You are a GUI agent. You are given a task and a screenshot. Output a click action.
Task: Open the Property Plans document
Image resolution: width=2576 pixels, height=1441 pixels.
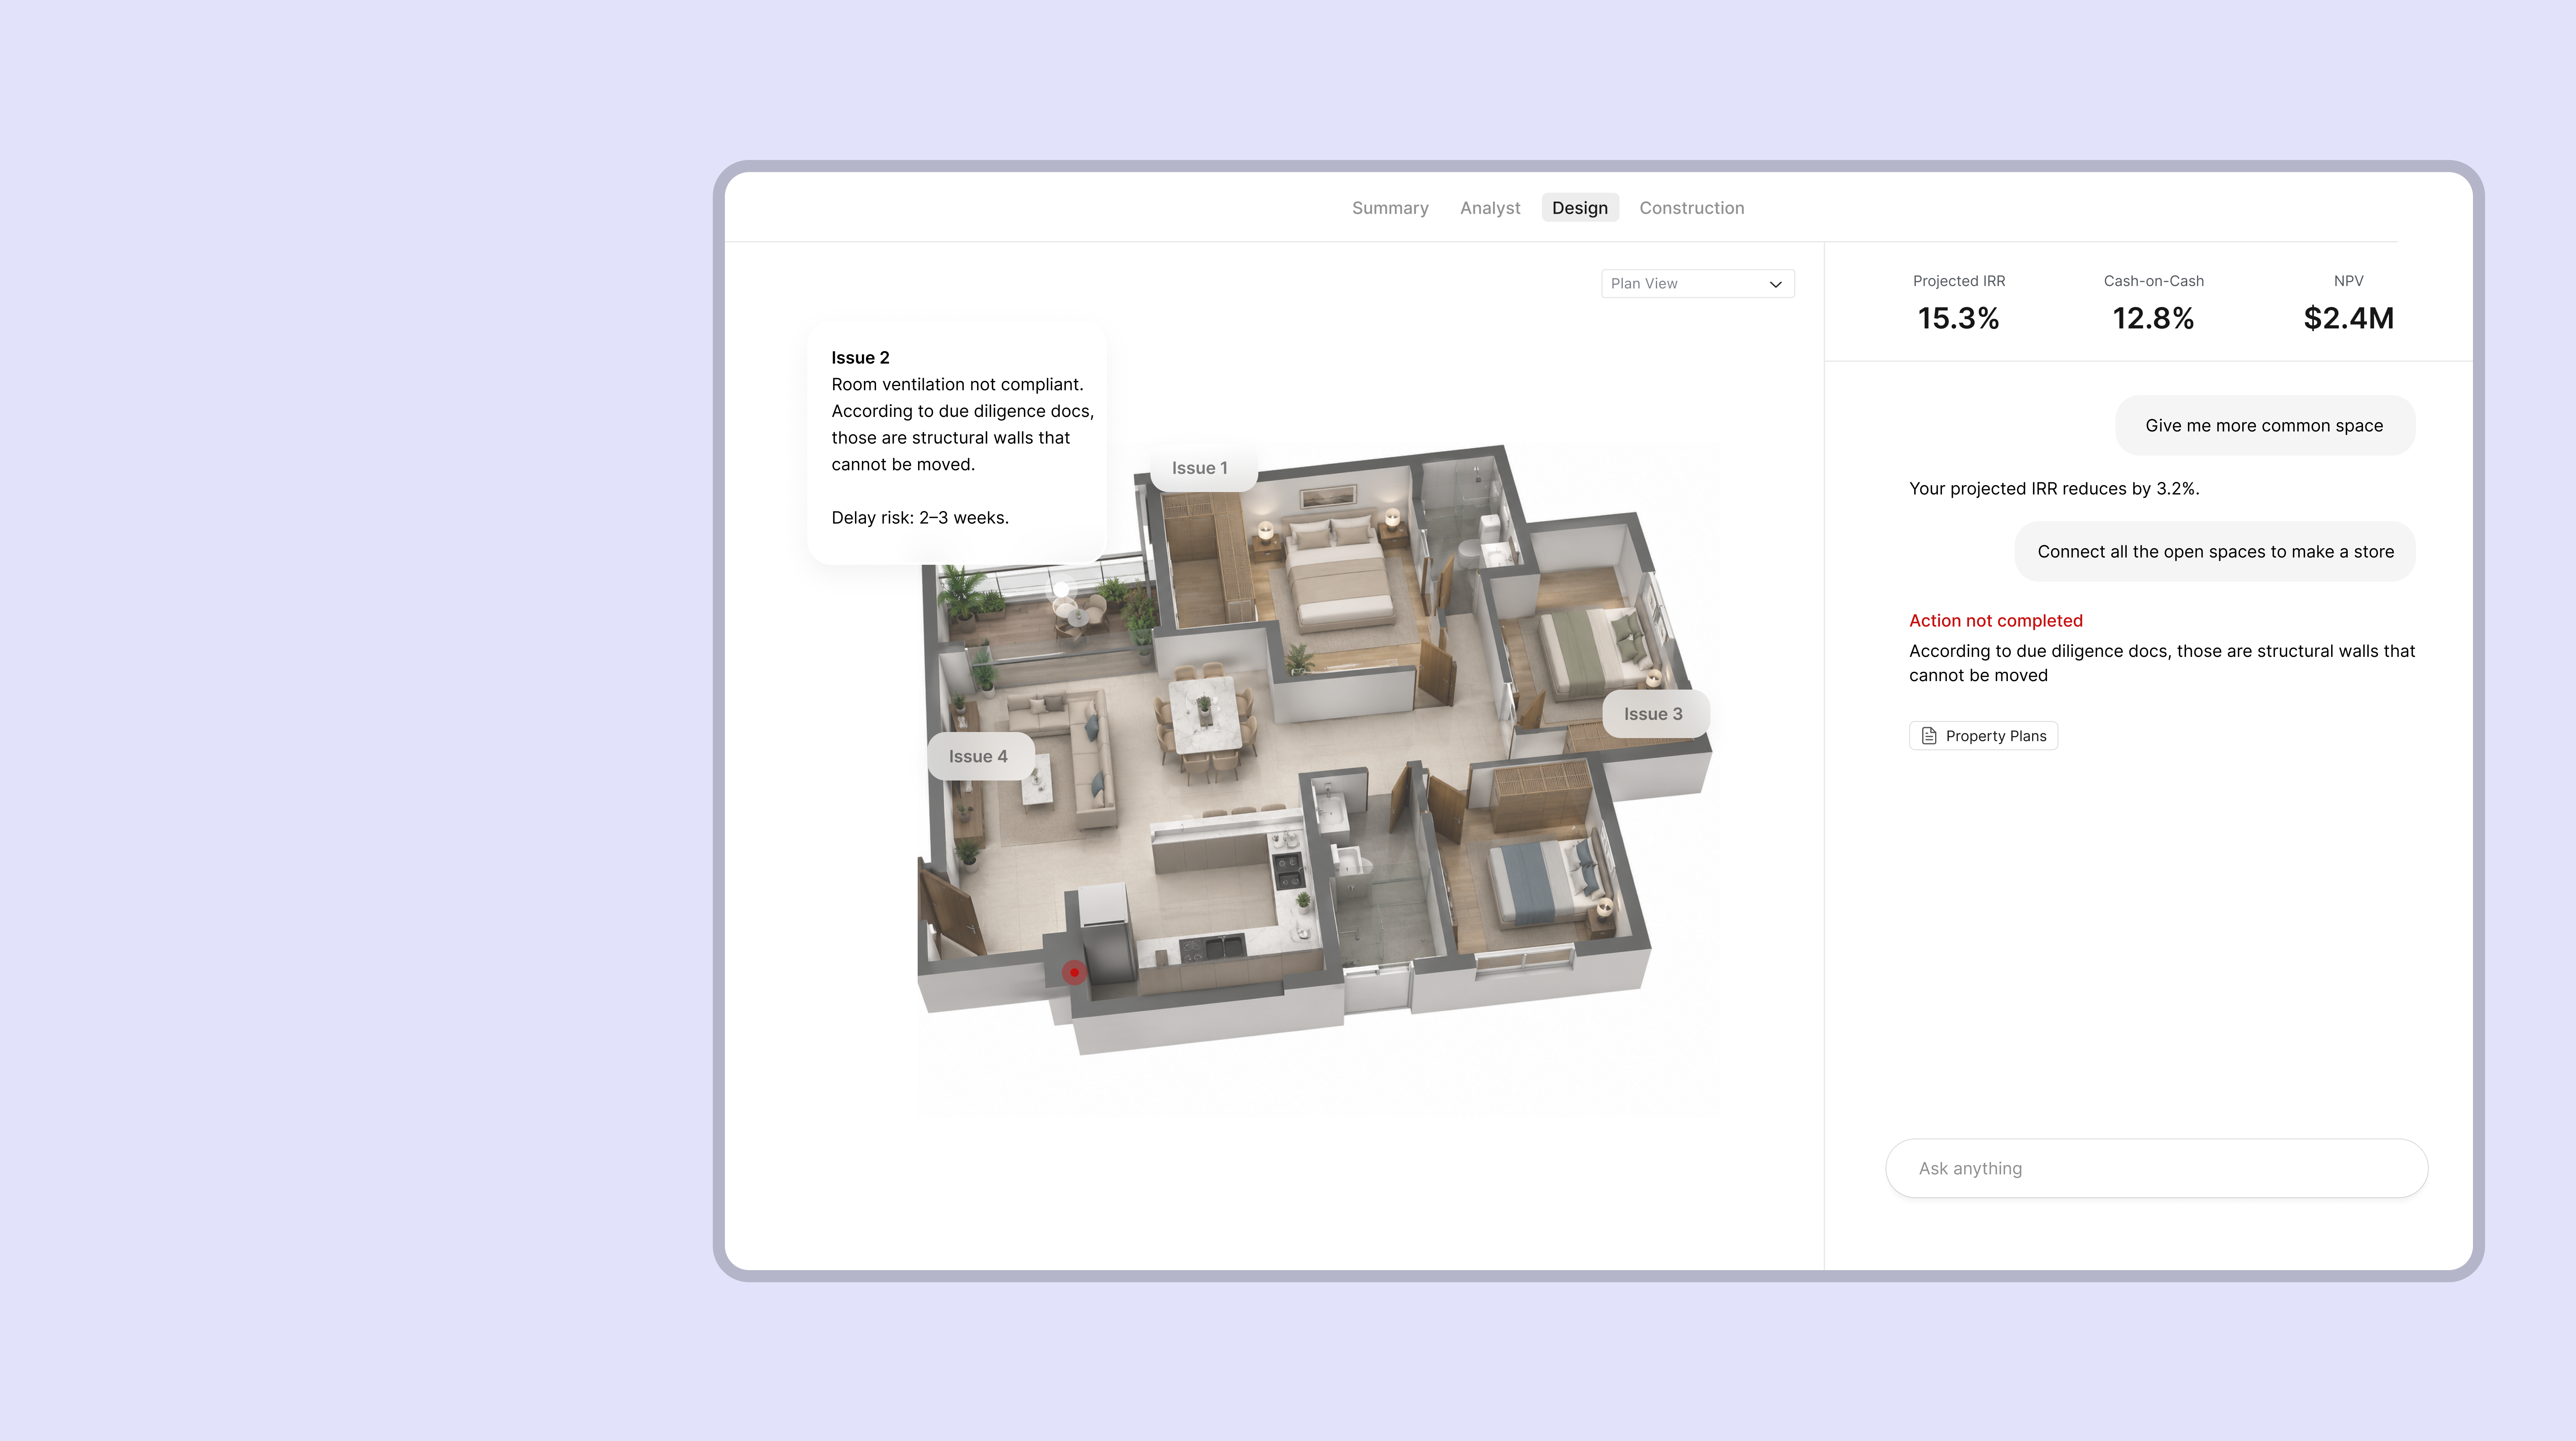pos(1983,736)
